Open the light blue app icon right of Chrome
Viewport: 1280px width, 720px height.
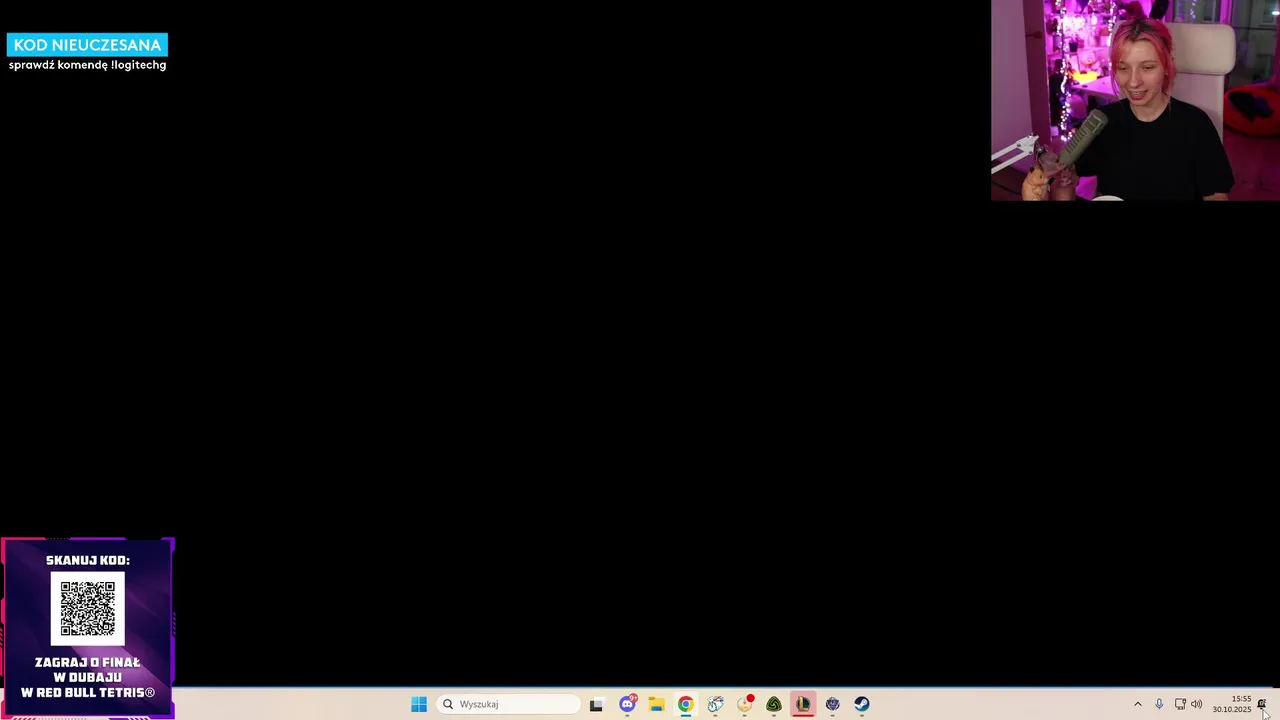coord(715,704)
